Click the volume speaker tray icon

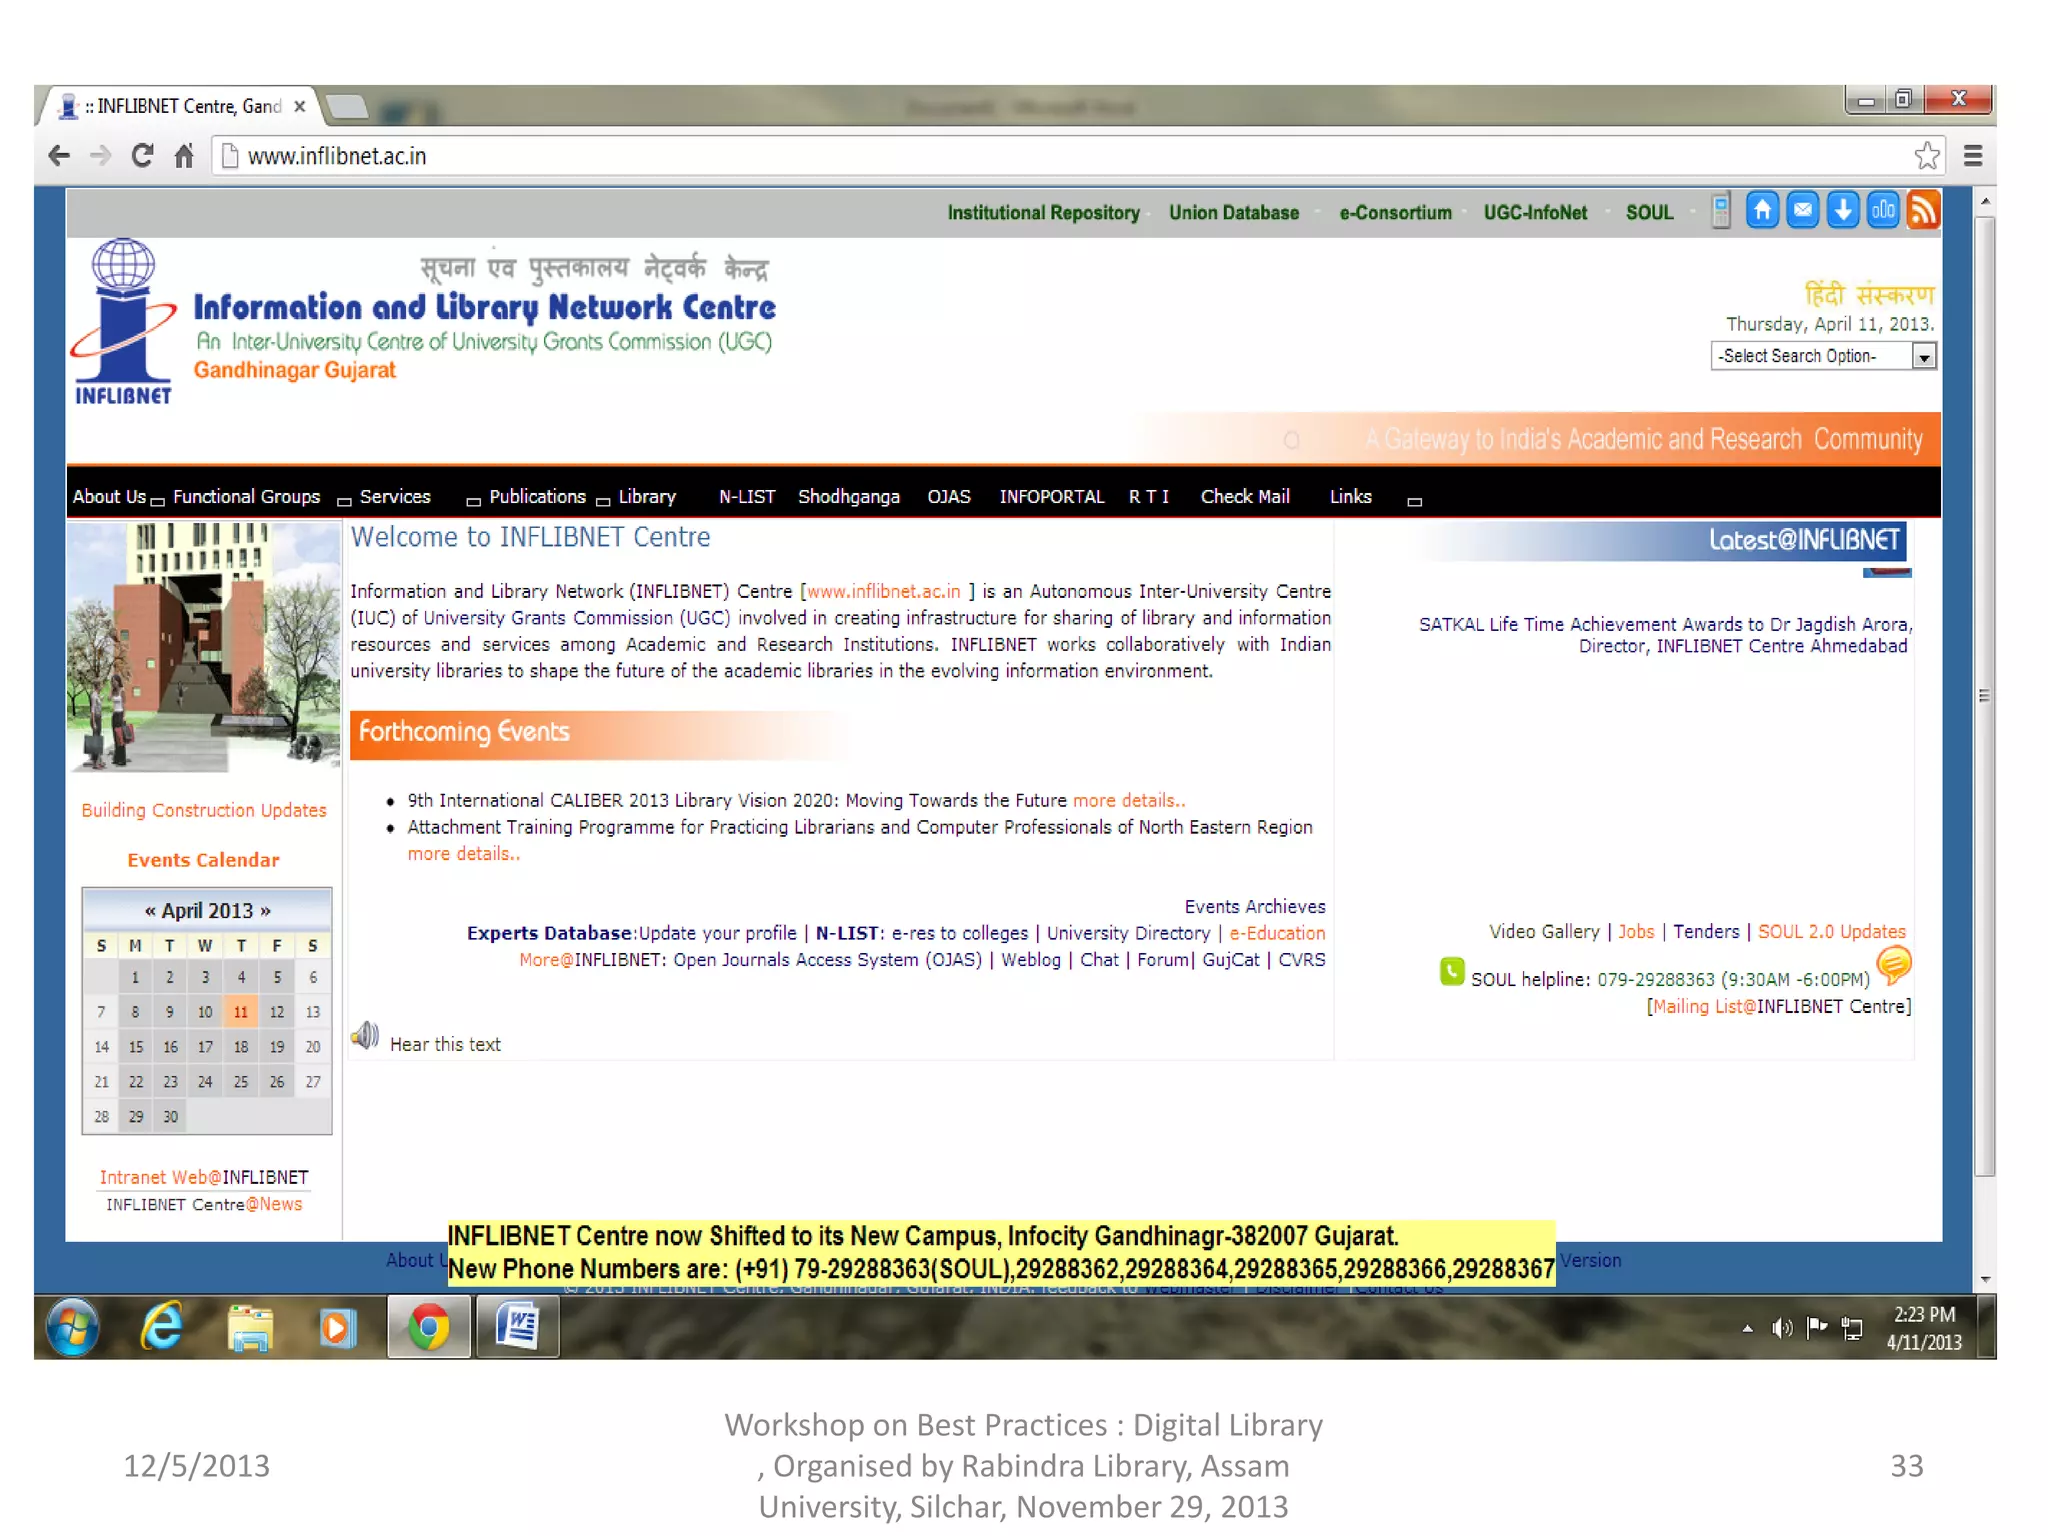(x=1781, y=1328)
